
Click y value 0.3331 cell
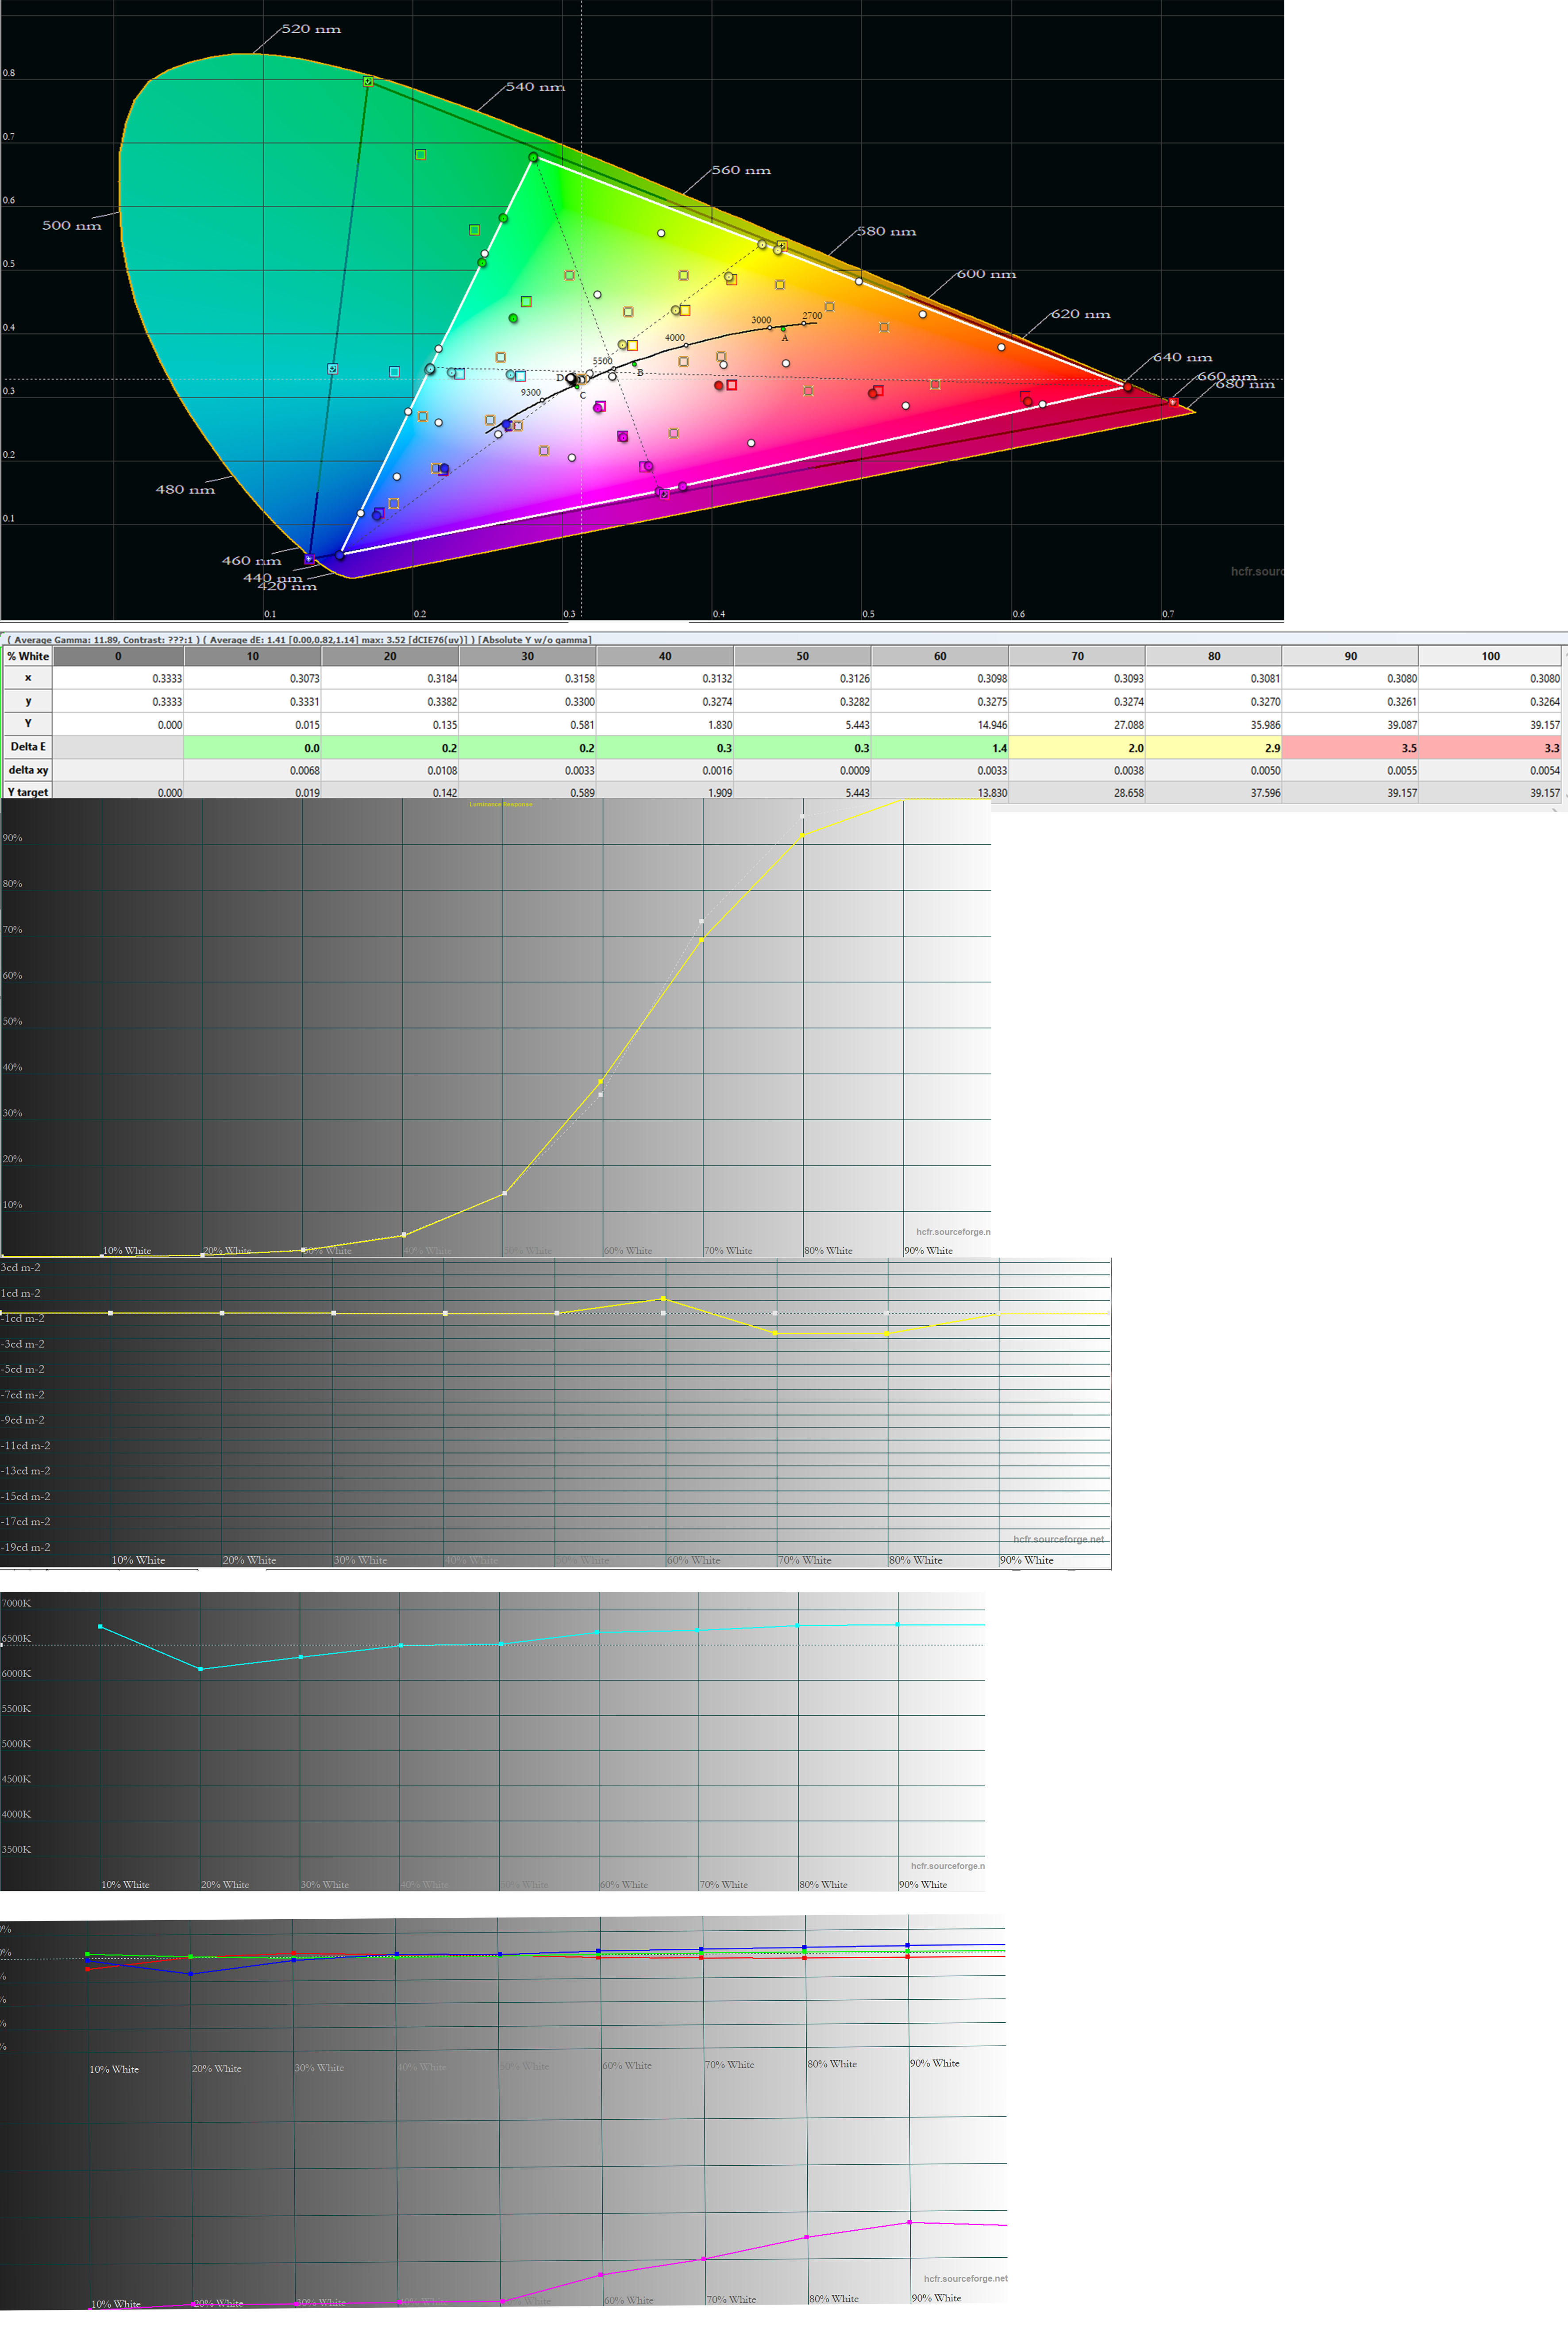[253, 701]
